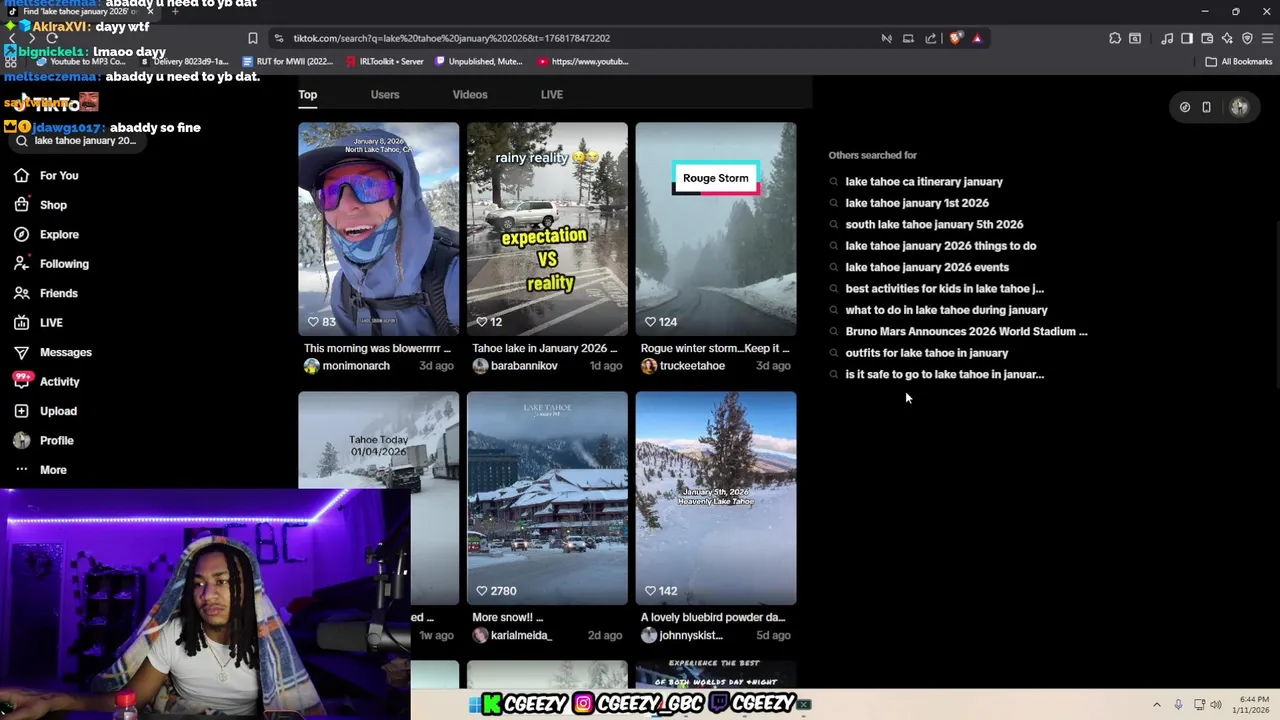Open the 'Tahoe Today 01/04/2026' video thumbnail
1280x720 pixels.
(x=378, y=440)
